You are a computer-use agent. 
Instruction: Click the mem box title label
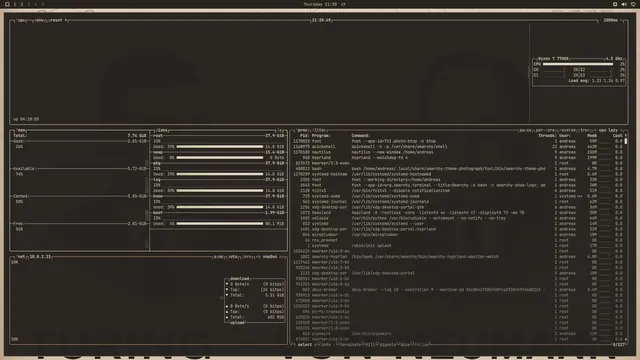click(22, 130)
